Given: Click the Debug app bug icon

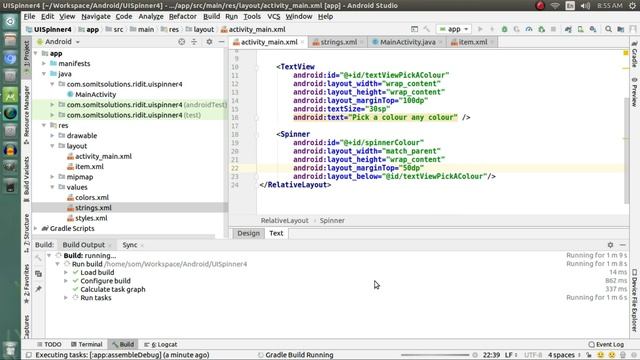Looking at the screenshot, I should pyautogui.click(x=504, y=29).
